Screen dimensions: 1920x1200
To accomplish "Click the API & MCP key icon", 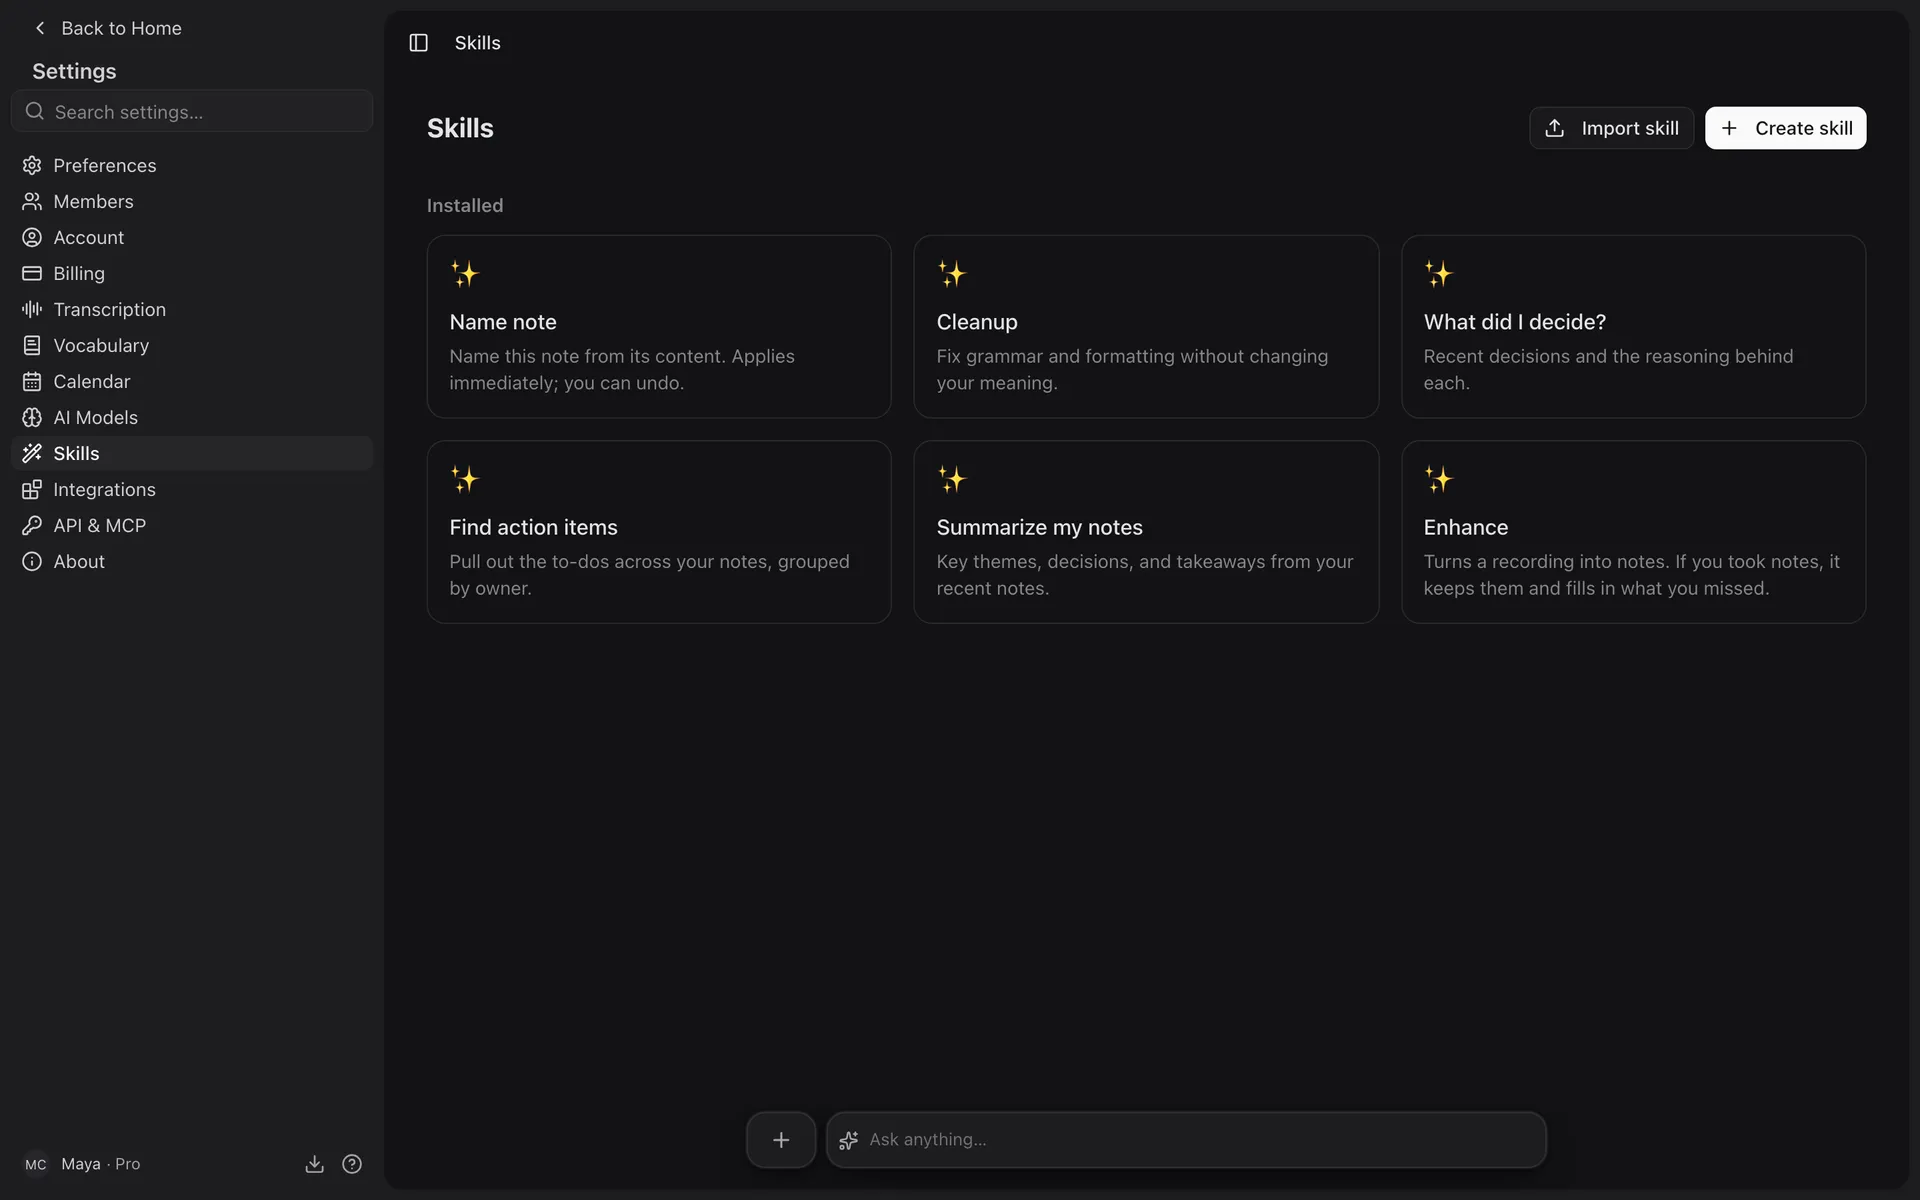I will click(x=32, y=525).
